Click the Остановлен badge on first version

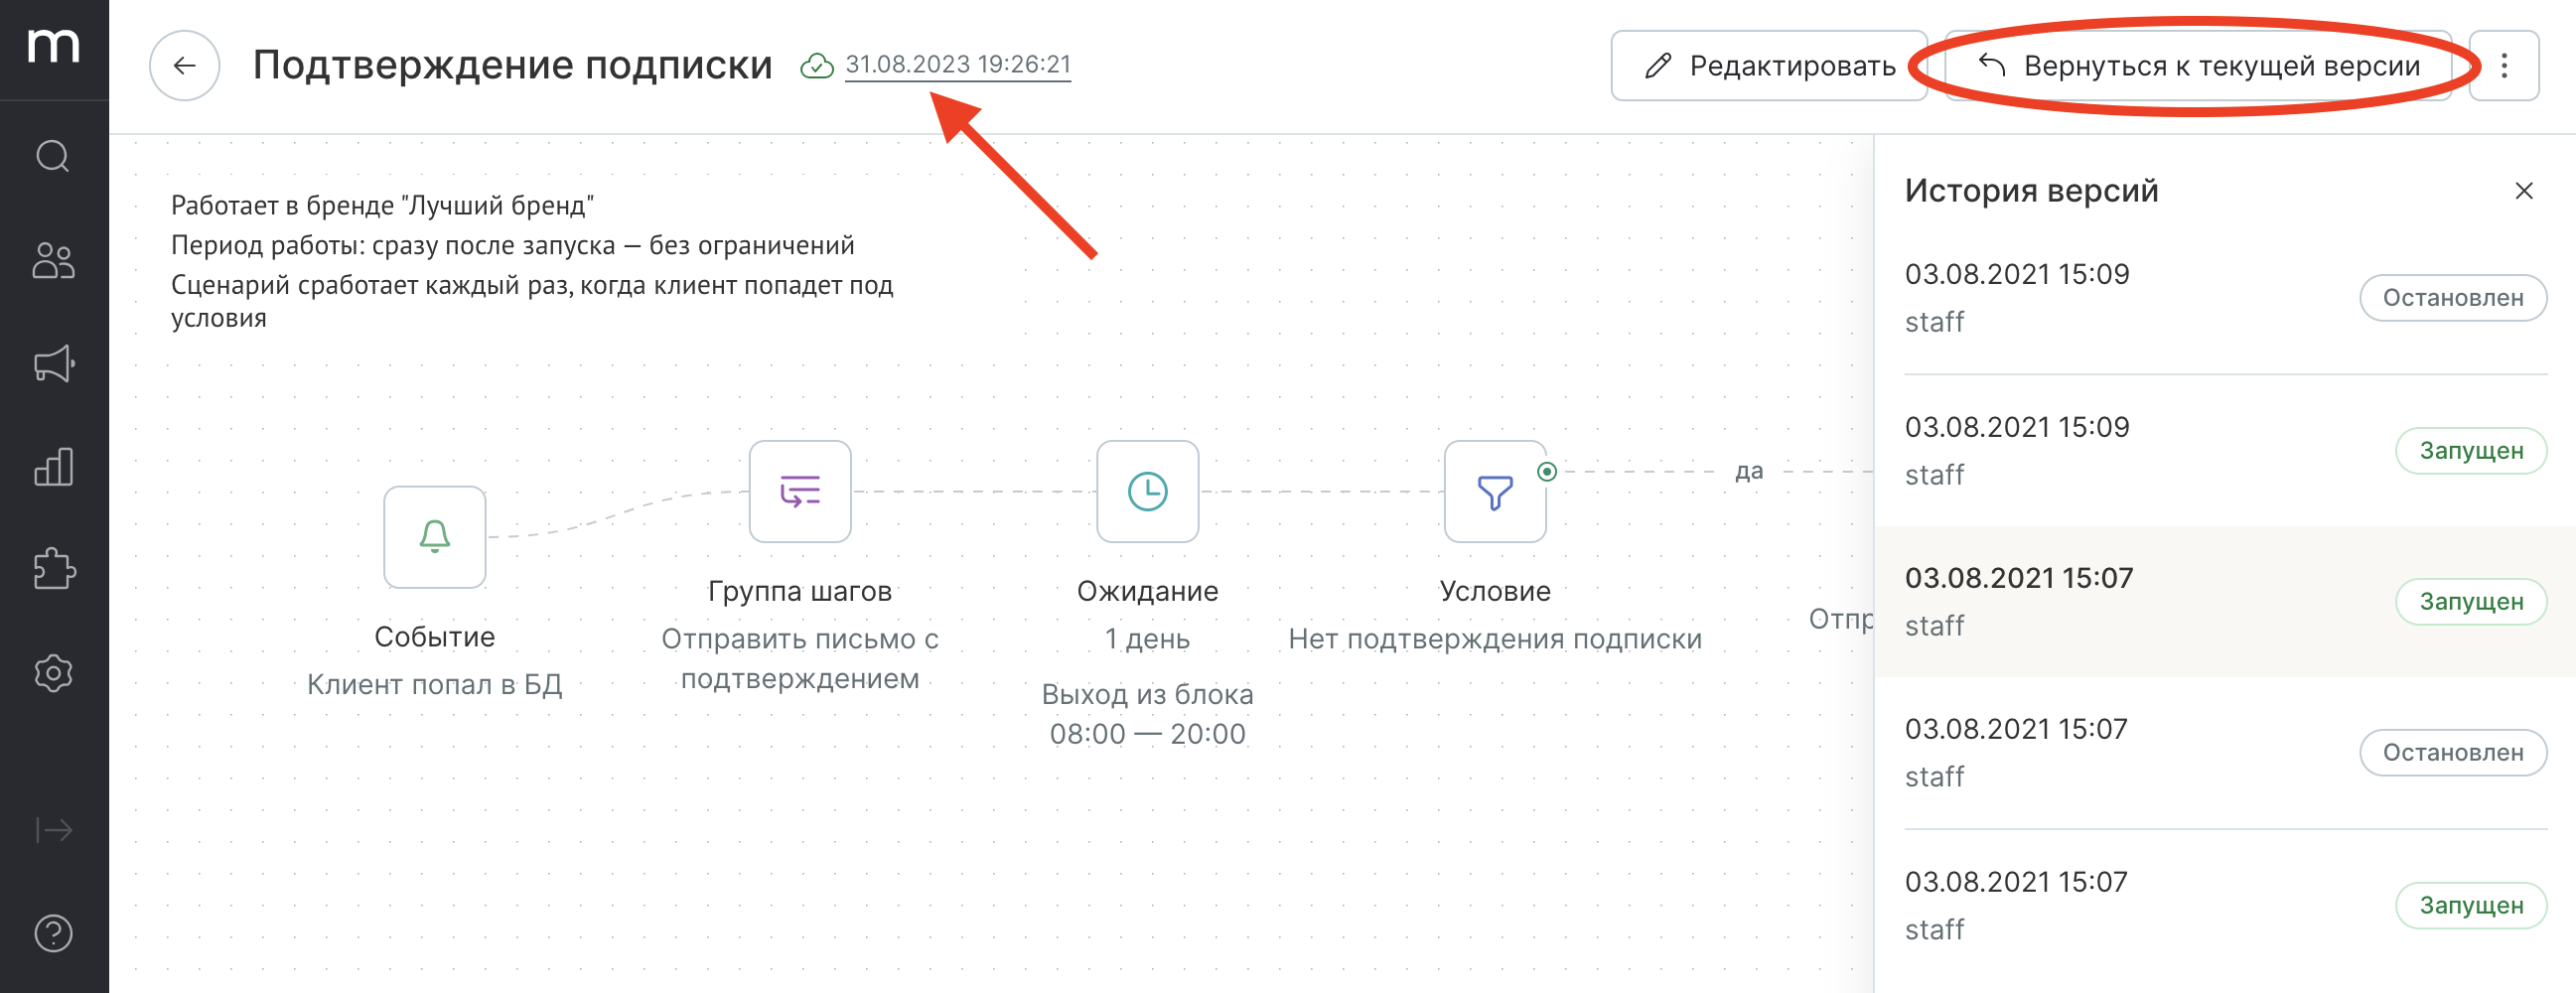pyautogui.click(x=2452, y=298)
